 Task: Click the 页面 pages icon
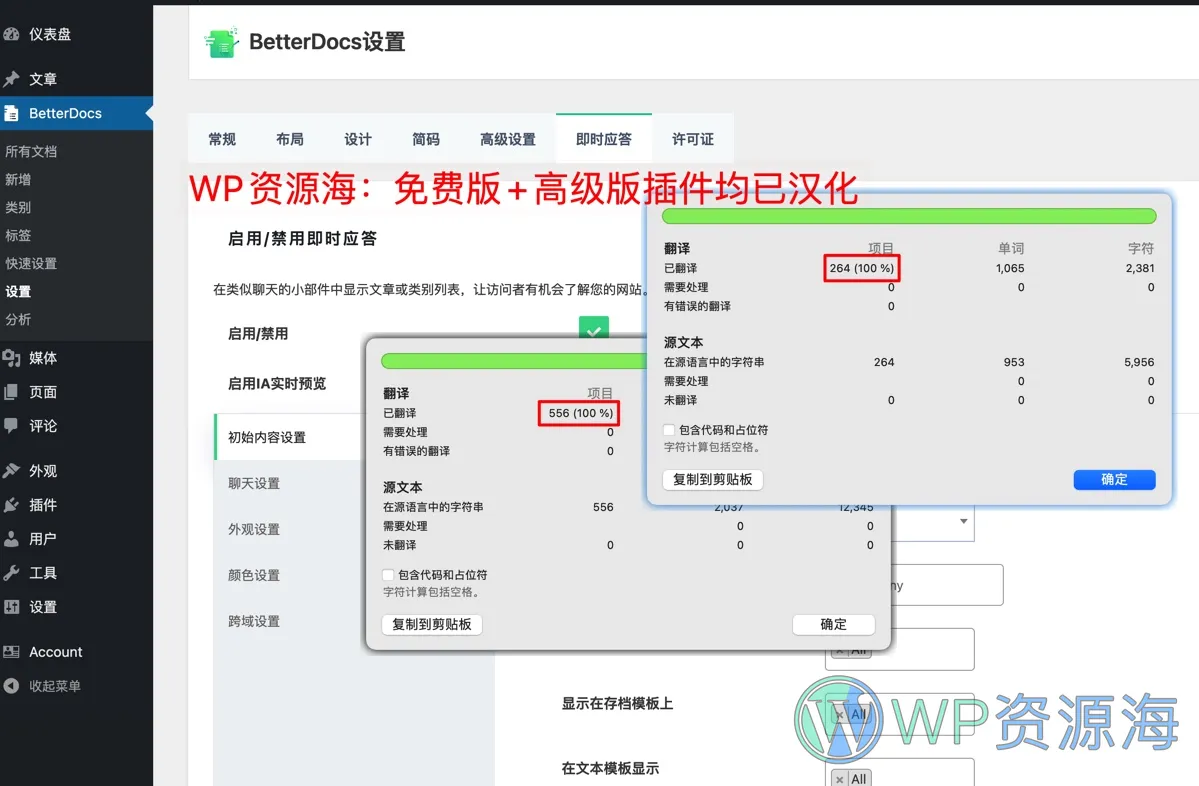(11, 392)
